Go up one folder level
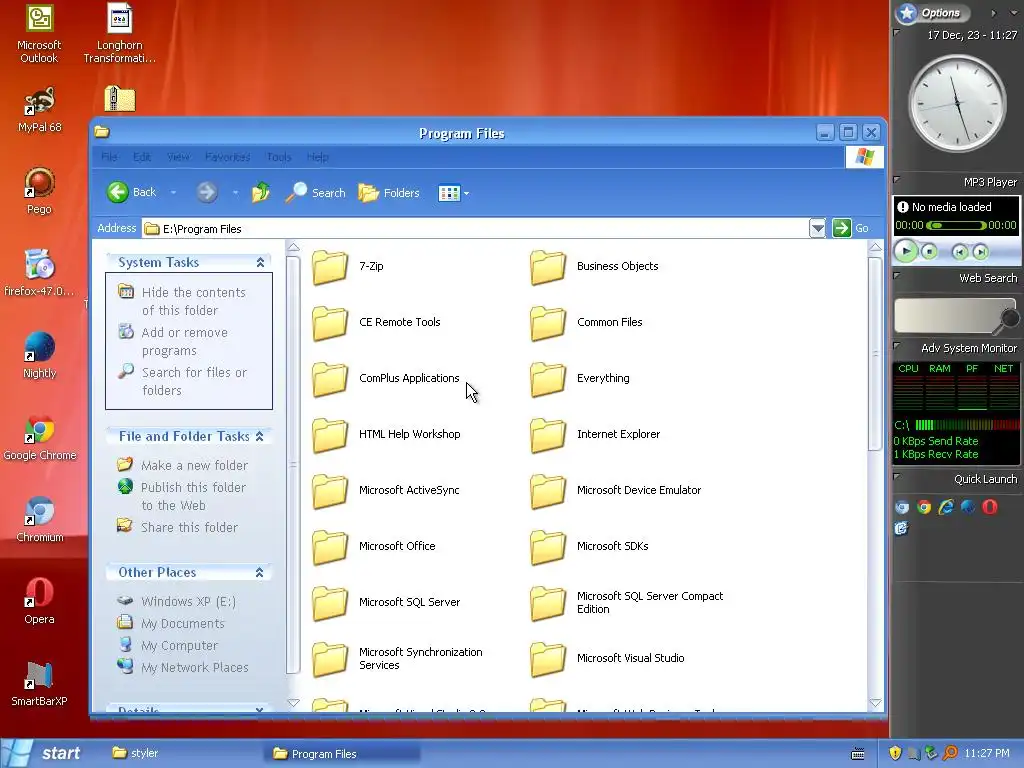The width and height of the screenshot is (1024, 768). click(x=261, y=192)
